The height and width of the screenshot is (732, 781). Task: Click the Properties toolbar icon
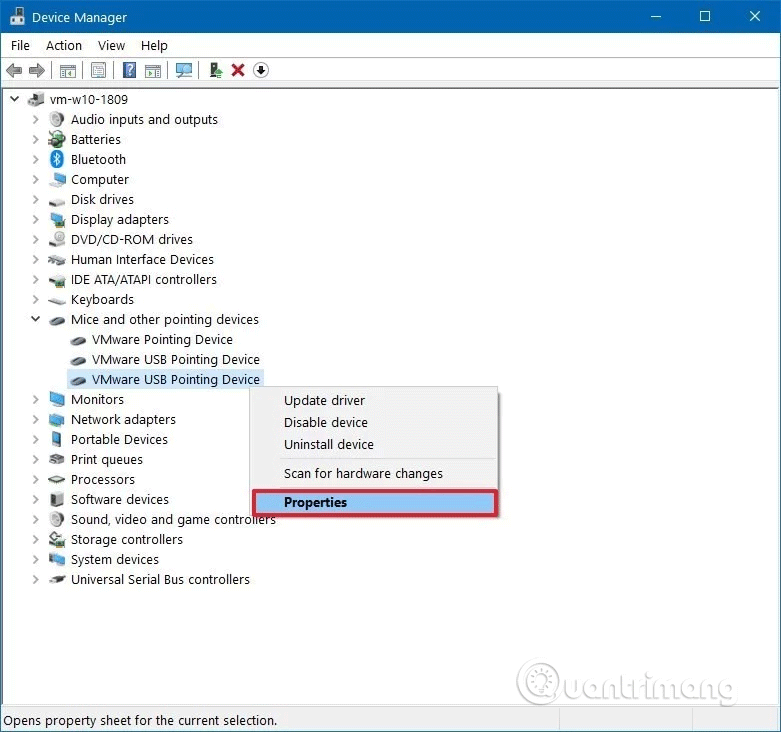pyautogui.click(x=98, y=70)
